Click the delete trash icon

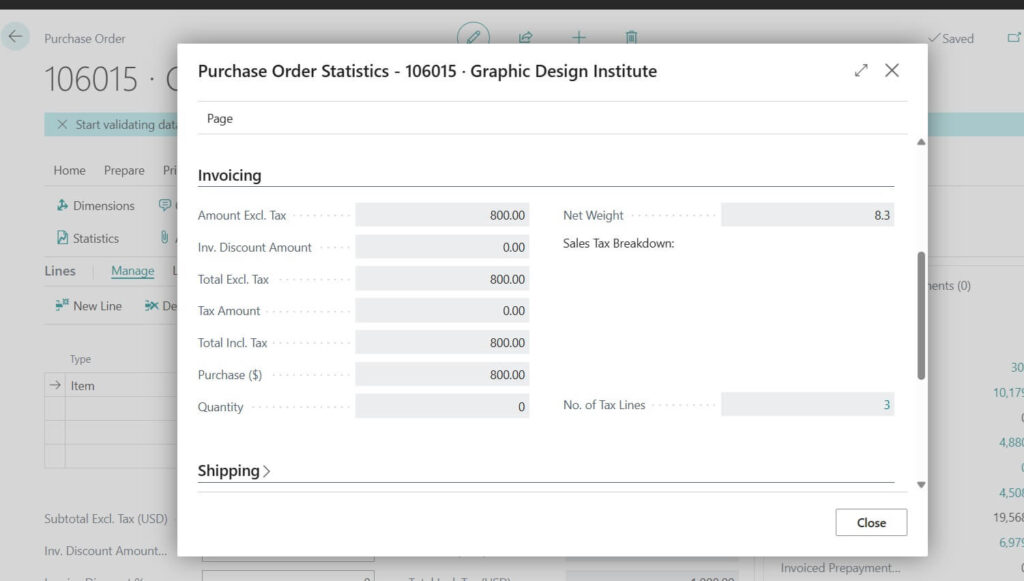tap(631, 37)
